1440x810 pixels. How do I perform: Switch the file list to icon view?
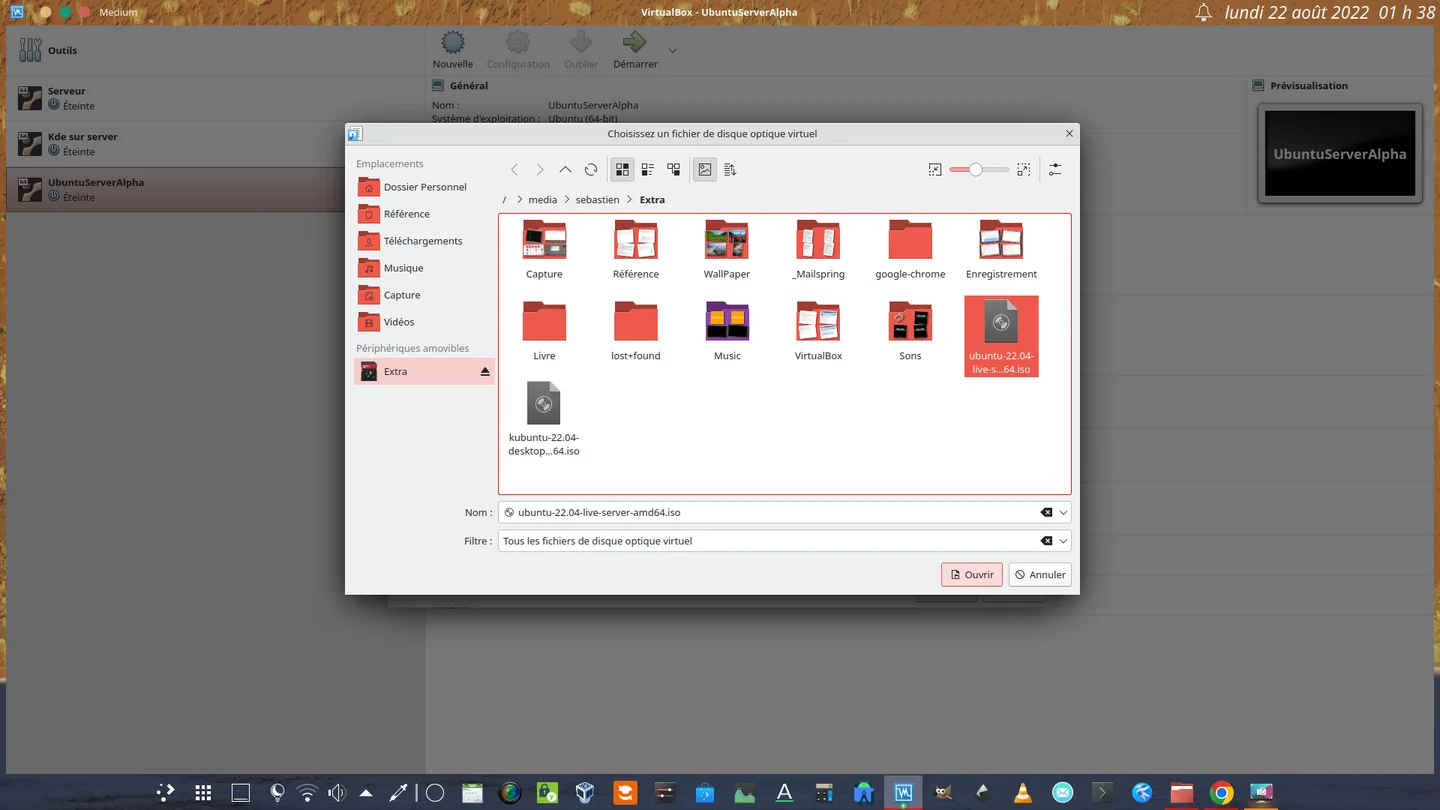(622, 170)
